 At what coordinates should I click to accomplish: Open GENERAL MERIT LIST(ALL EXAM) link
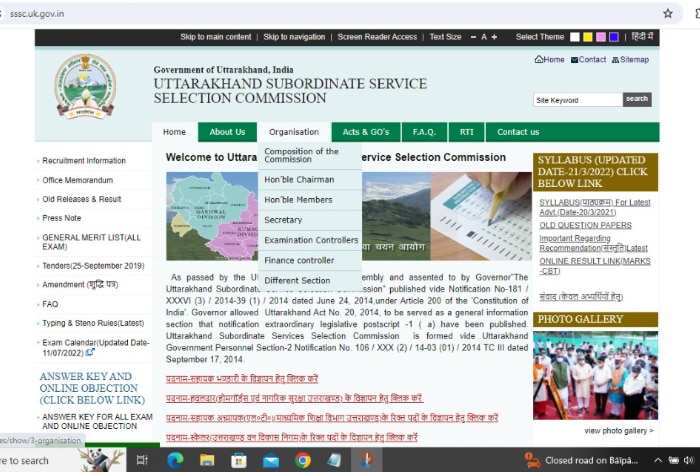pyautogui.click(x=92, y=242)
